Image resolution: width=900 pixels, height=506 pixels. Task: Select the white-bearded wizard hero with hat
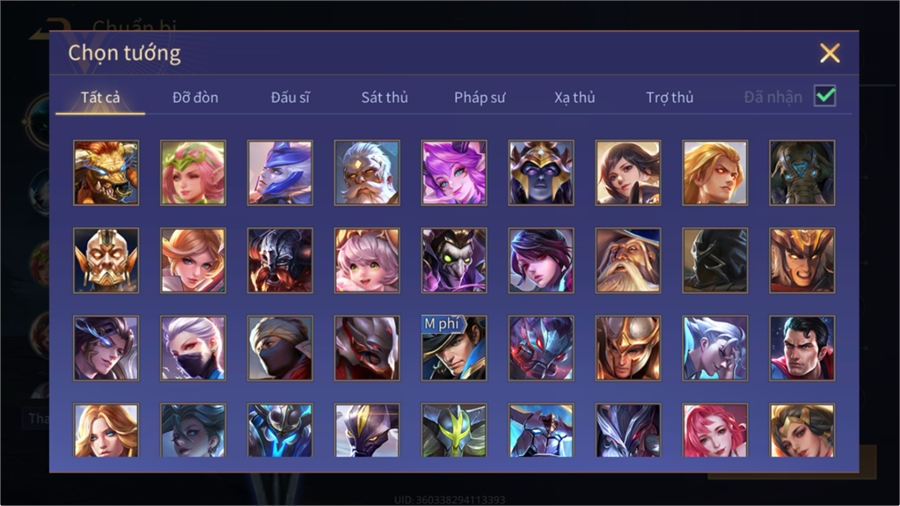628,260
